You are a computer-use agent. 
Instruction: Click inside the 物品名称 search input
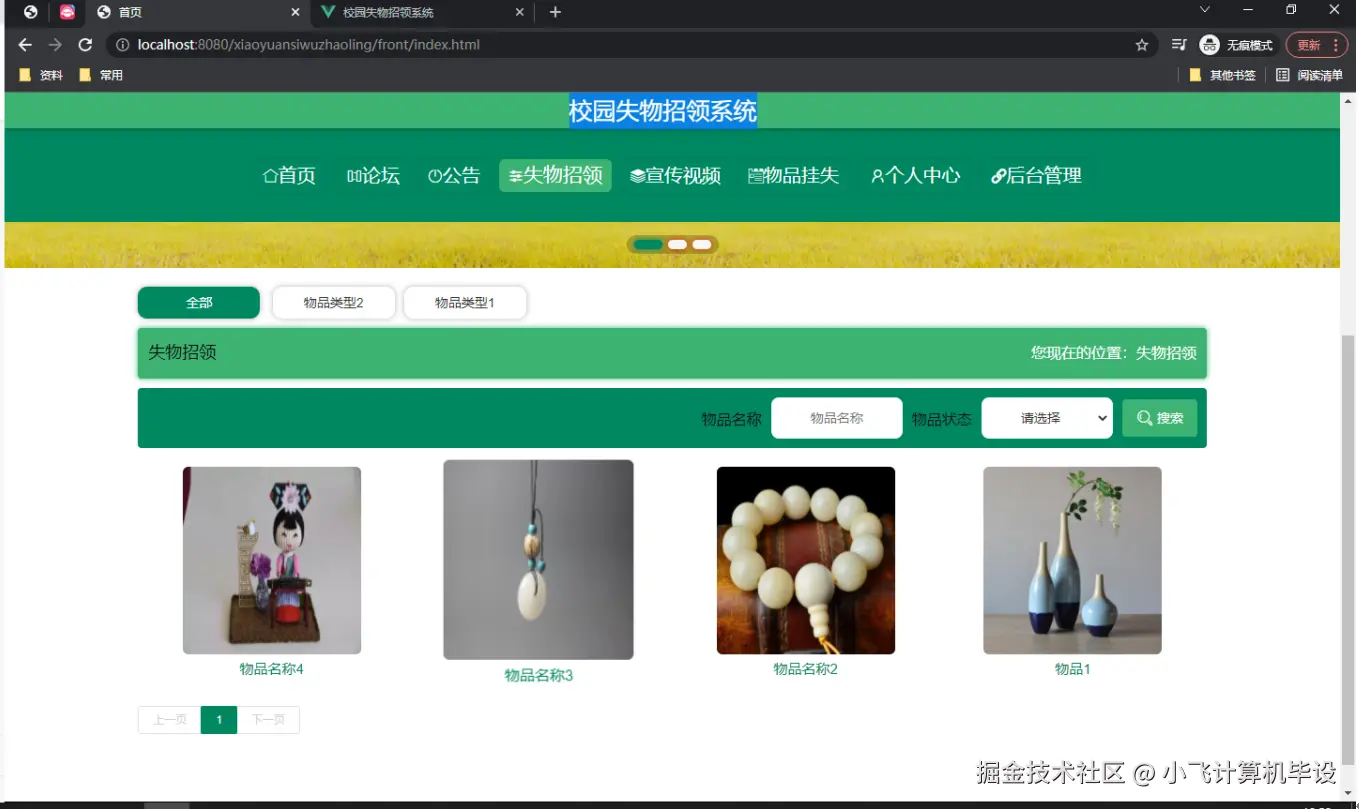tap(836, 417)
